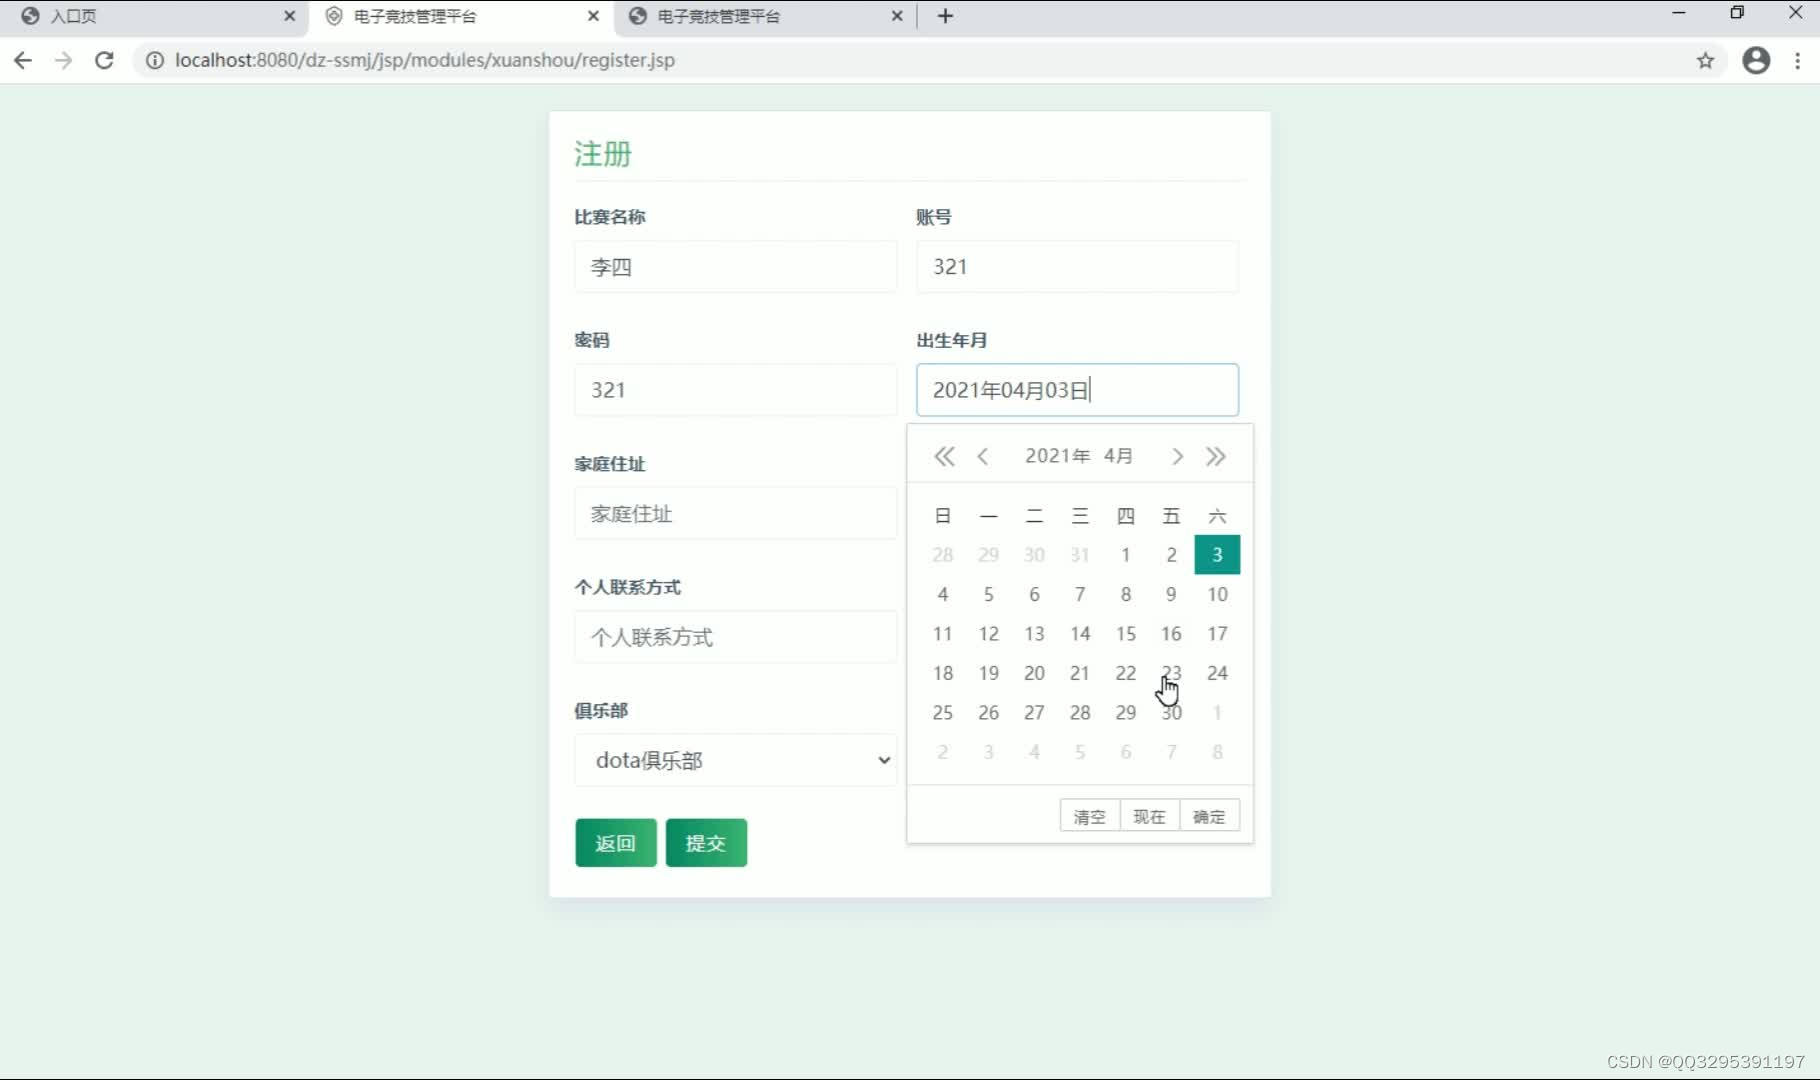Click 4月 month selector in calendar header
The height and width of the screenshot is (1080, 1820).
coord(1119,456)
